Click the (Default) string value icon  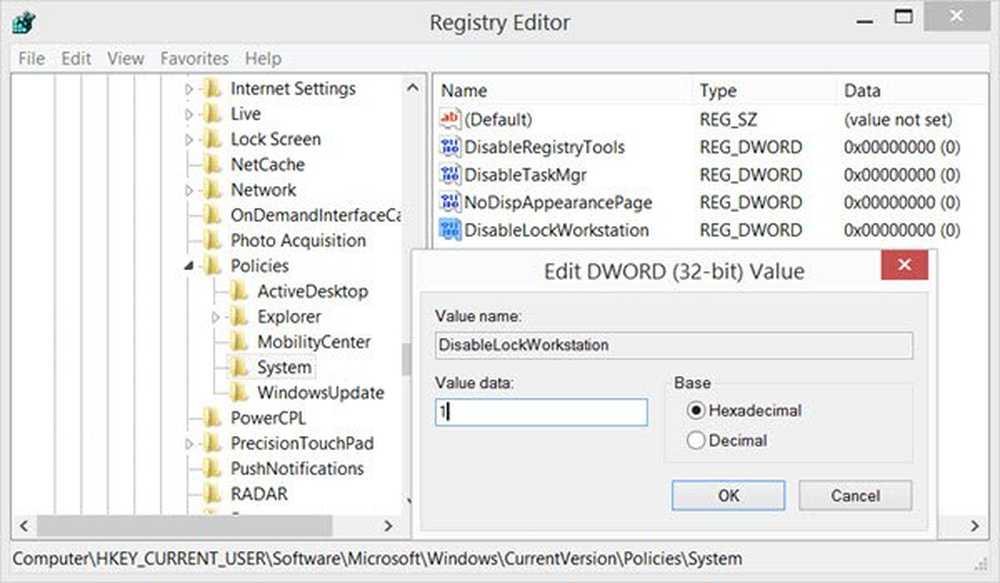[x=450, y=119]
